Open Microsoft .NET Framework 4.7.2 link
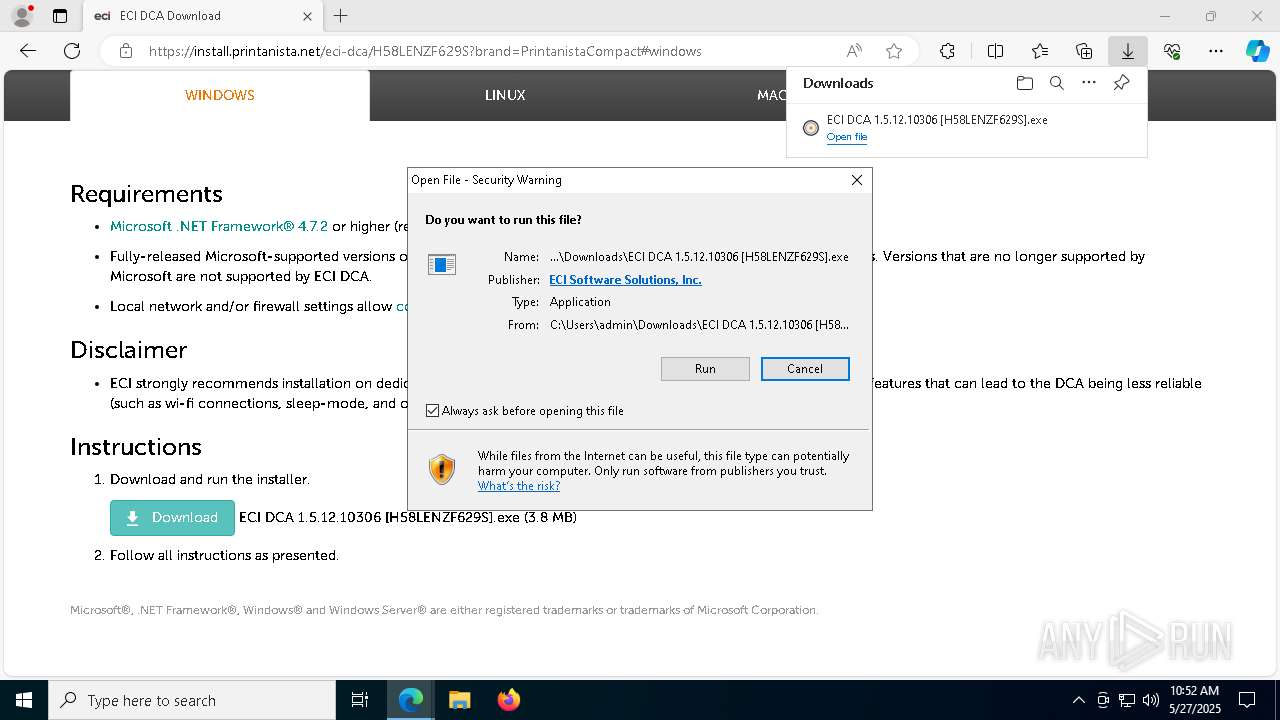The height and width of the screenshot is (720, 1280). coord(219,227)
